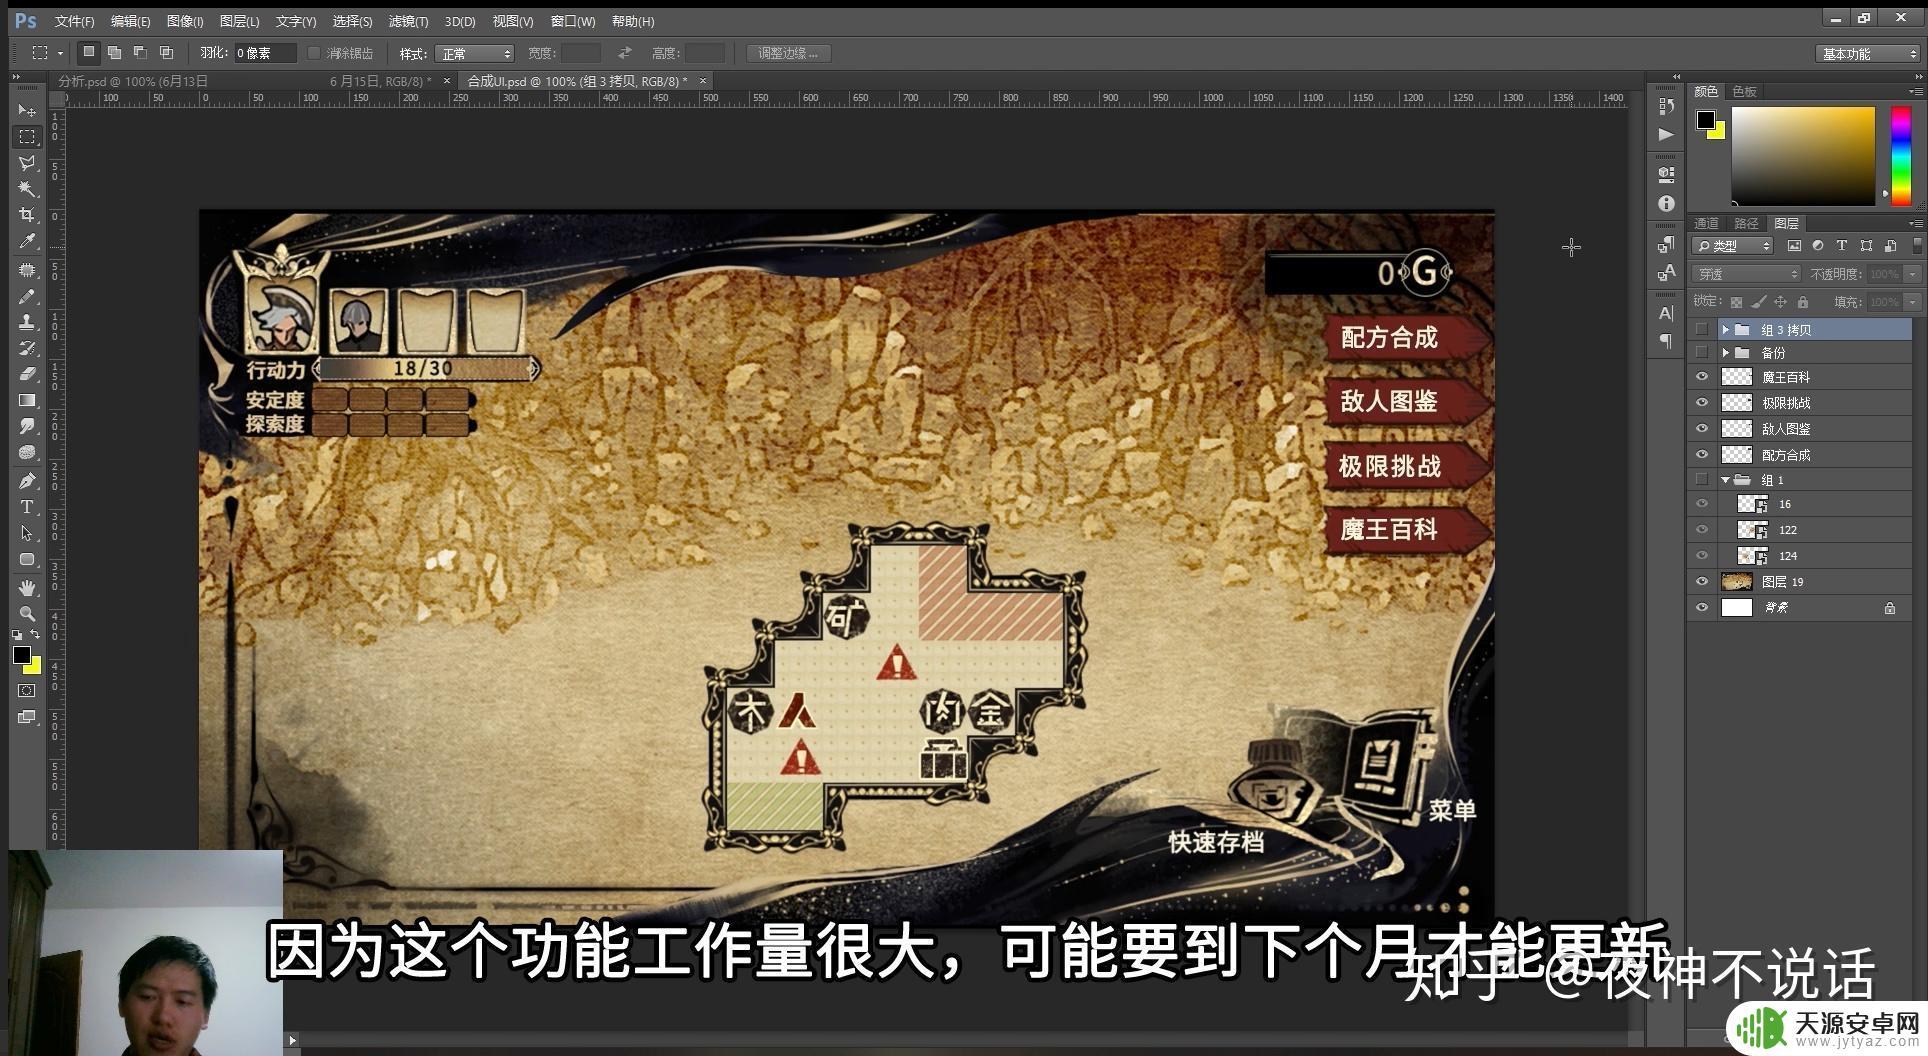Select the Gradient tool
Viewport: 1928px width, 1056px height.
[27, 400]
